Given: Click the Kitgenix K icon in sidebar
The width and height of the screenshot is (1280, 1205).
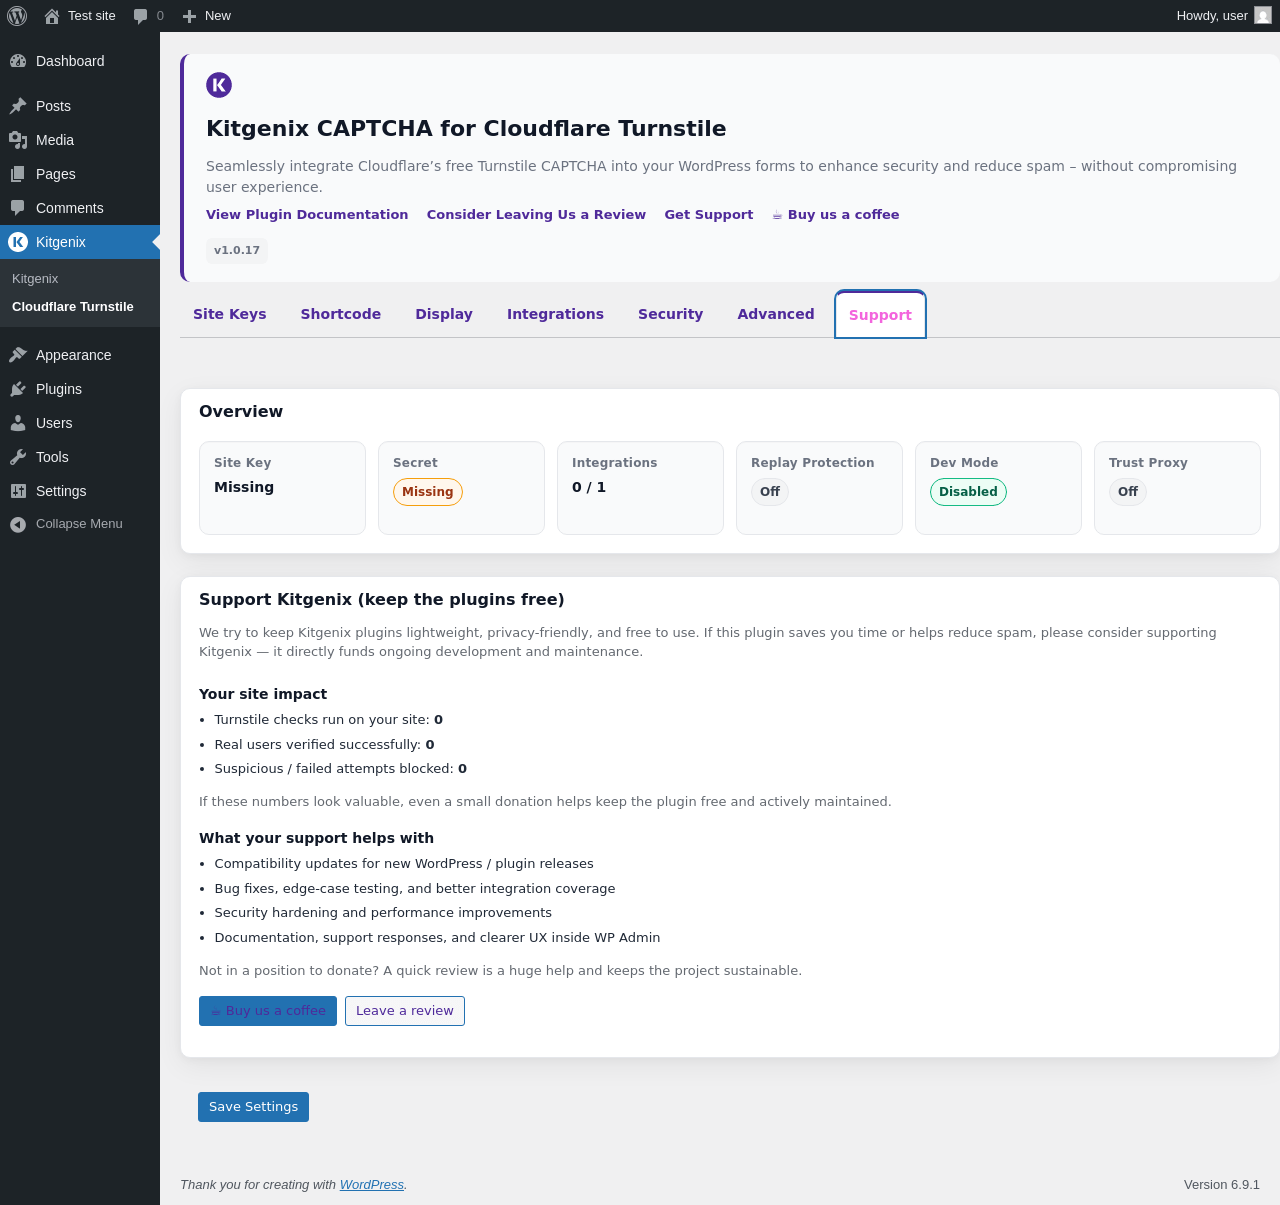Looking at the screenshot, I should tap(18, 242).
